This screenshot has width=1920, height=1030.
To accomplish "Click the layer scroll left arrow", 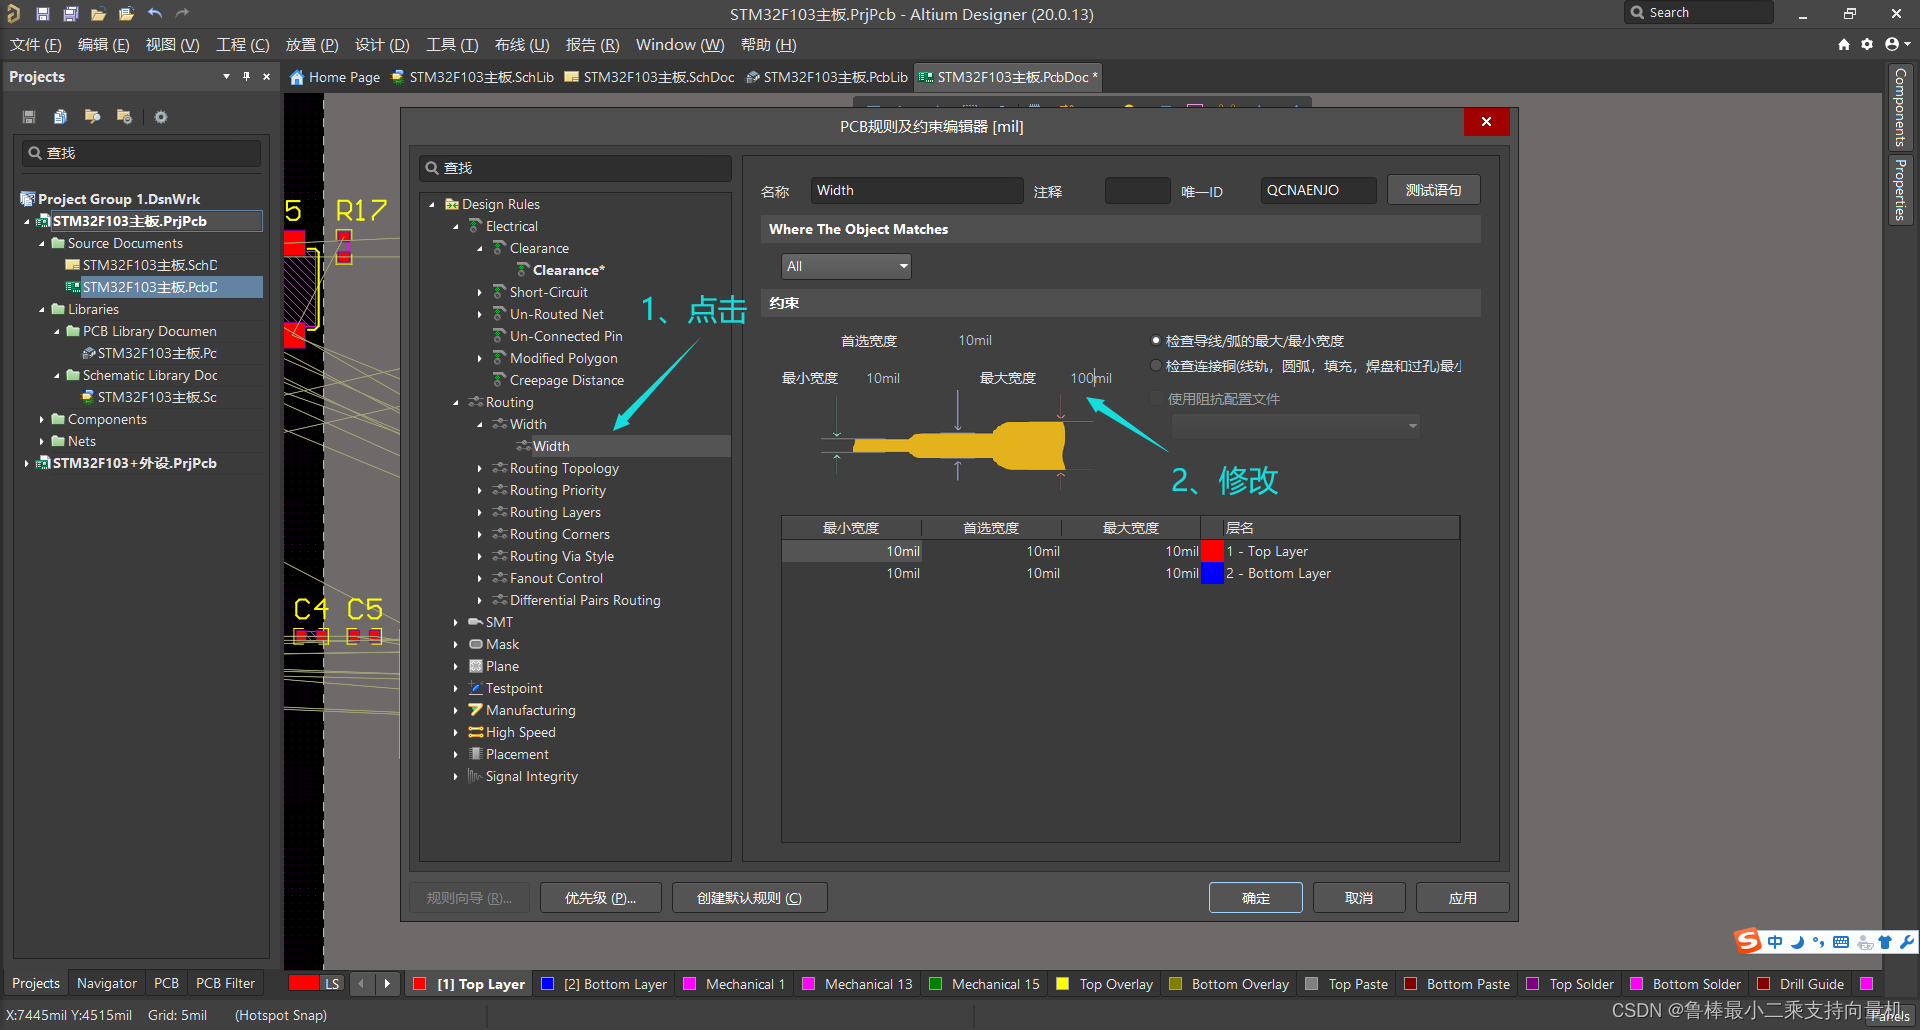I will coord(361,984).
